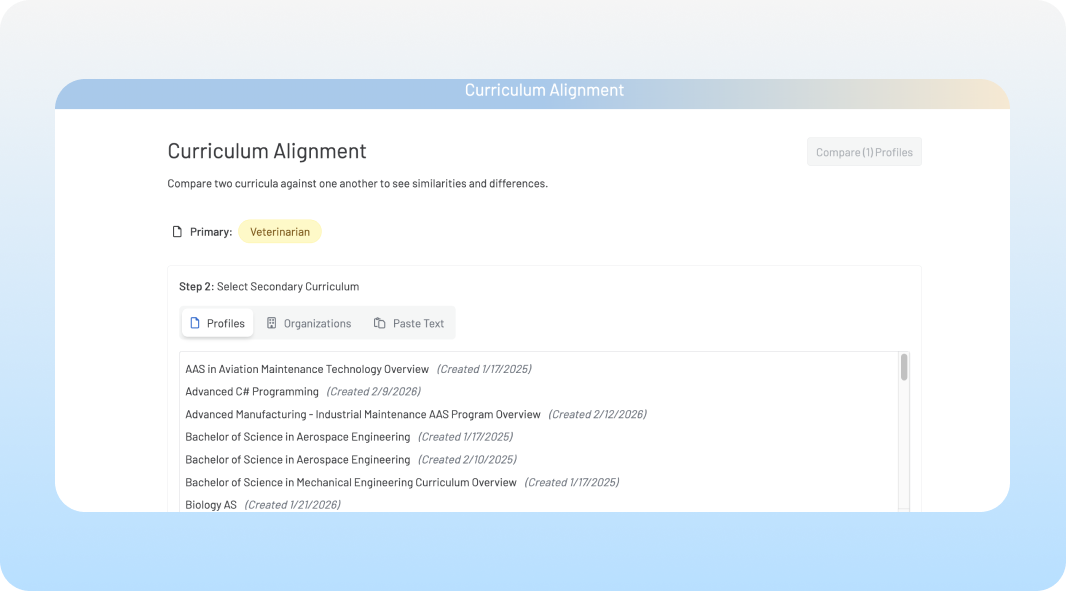This screenshot has height=591, width=1066.
Task: Select AAS in Aviation Maintenance Technology Overview
Action: pos(307,369)
